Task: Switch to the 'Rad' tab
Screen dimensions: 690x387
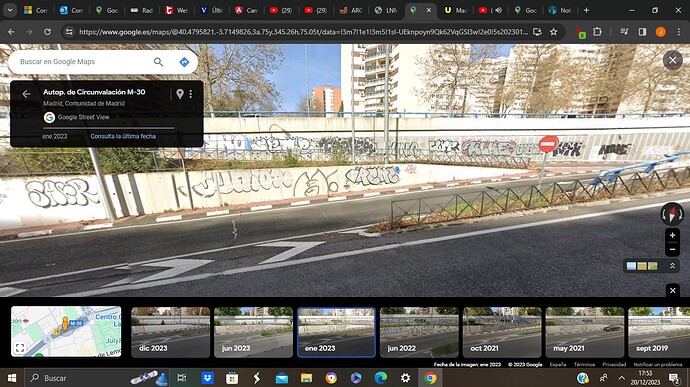Action: [x=142, y=10]
